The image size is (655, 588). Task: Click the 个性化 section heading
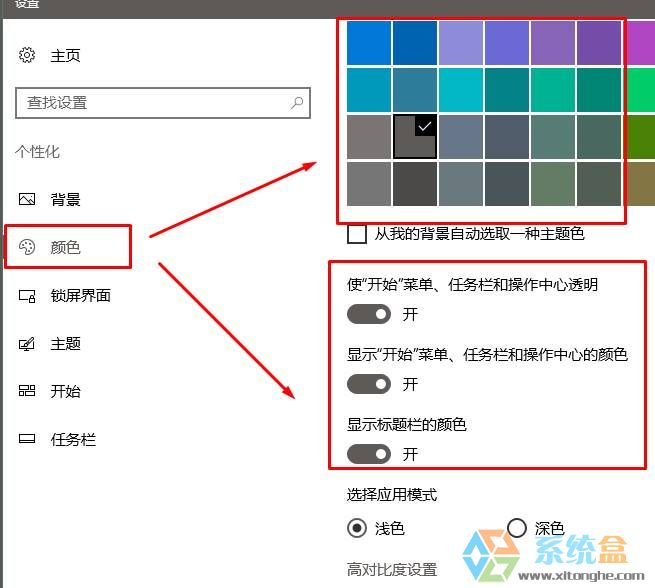point(38,152)
